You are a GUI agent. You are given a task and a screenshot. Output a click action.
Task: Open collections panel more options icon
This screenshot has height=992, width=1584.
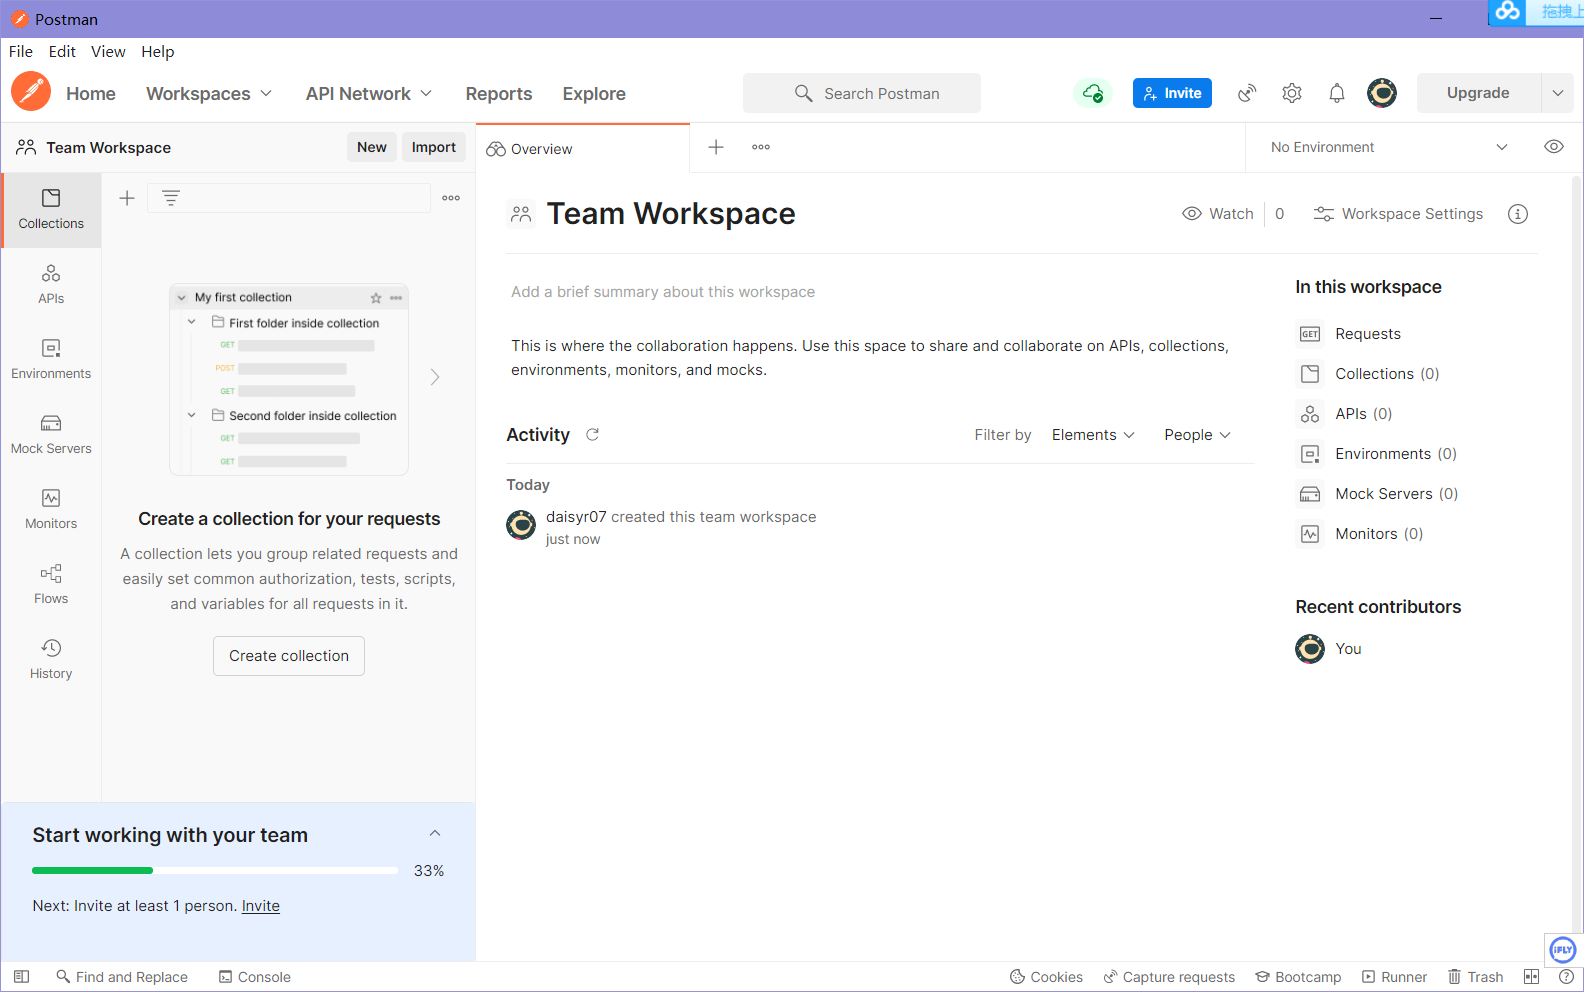point(451,198)
